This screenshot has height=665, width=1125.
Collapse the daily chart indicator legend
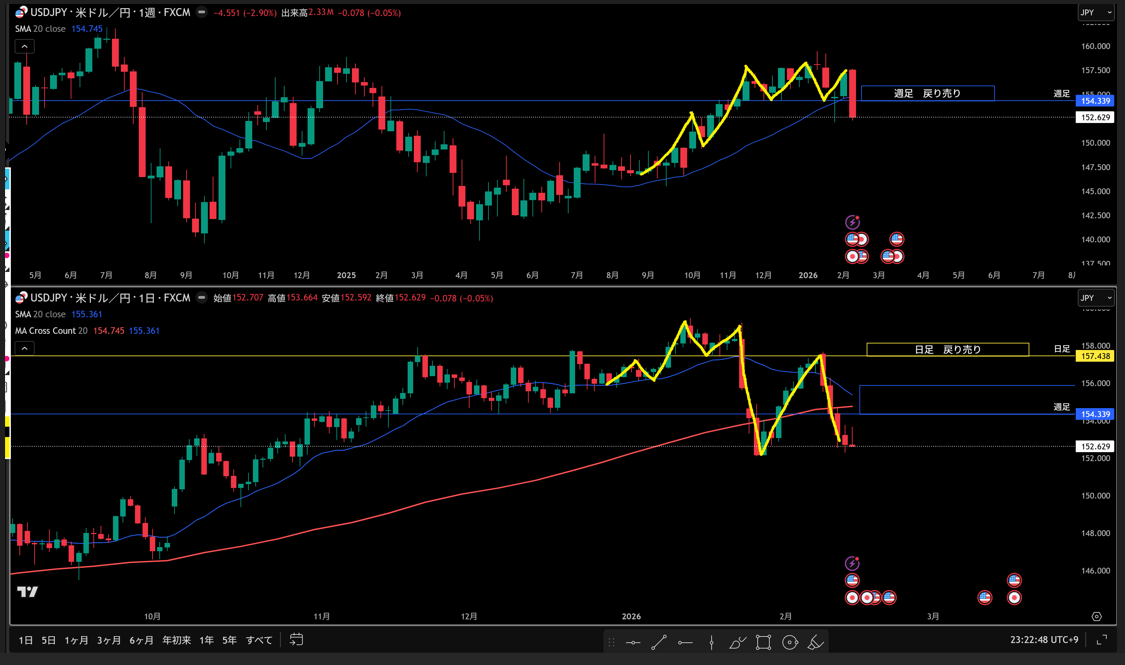tap(24, 348)
